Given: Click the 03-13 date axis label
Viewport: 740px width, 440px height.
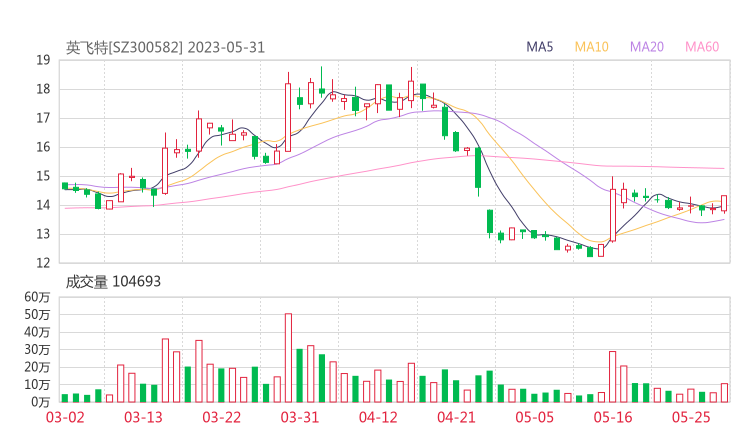Looking at the screenshot, I should pos(143,417).
